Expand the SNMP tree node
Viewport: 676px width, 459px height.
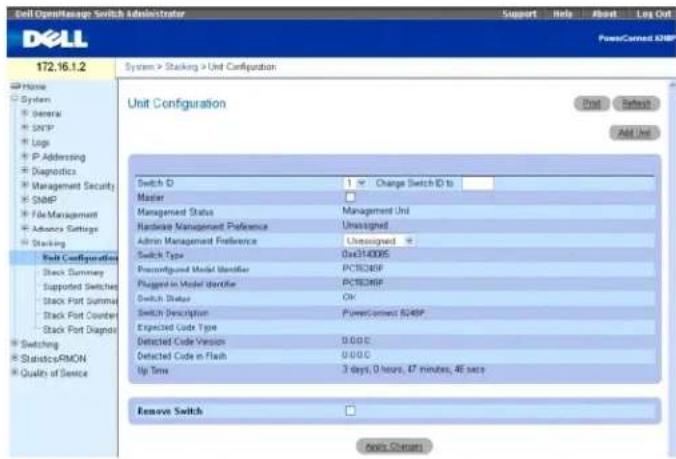pyautogui.click(x=25, y=200)
